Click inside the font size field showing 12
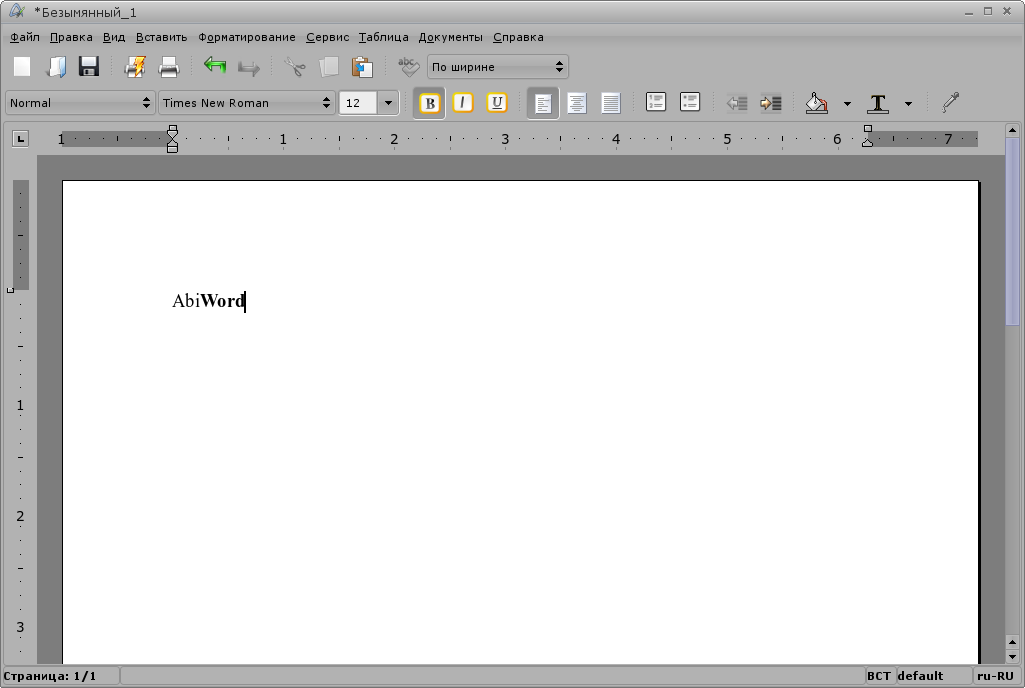 click(358, 103)
